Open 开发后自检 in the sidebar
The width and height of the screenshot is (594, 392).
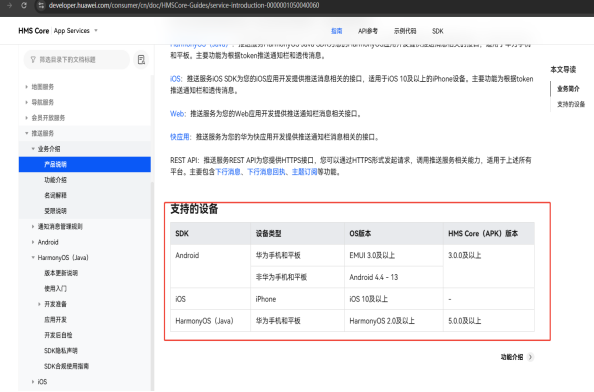[58, 335]
